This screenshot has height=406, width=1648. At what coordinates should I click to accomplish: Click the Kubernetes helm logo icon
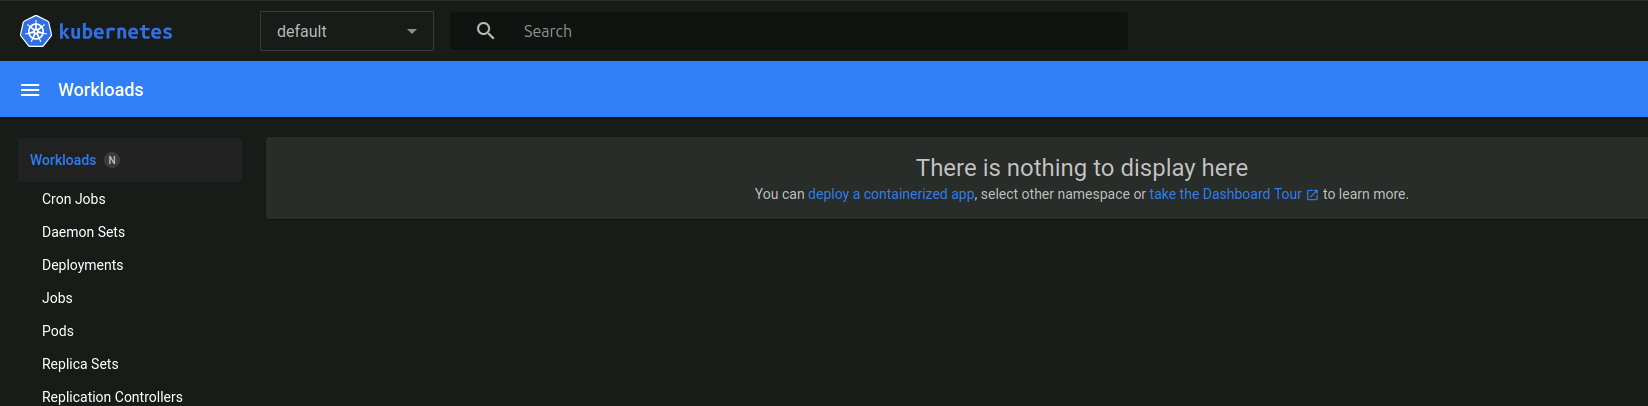pyautogui.click(x=36, y=31)
